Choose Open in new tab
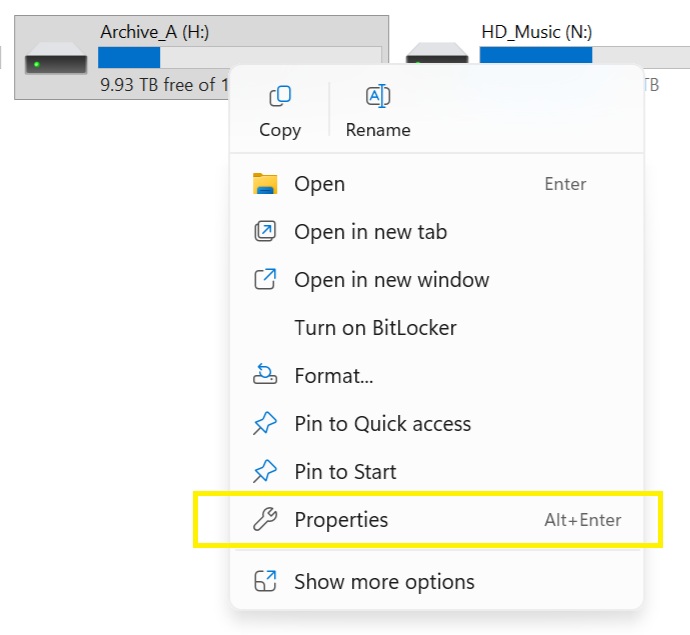The image size is (690, 635). (x=370, y=232)
